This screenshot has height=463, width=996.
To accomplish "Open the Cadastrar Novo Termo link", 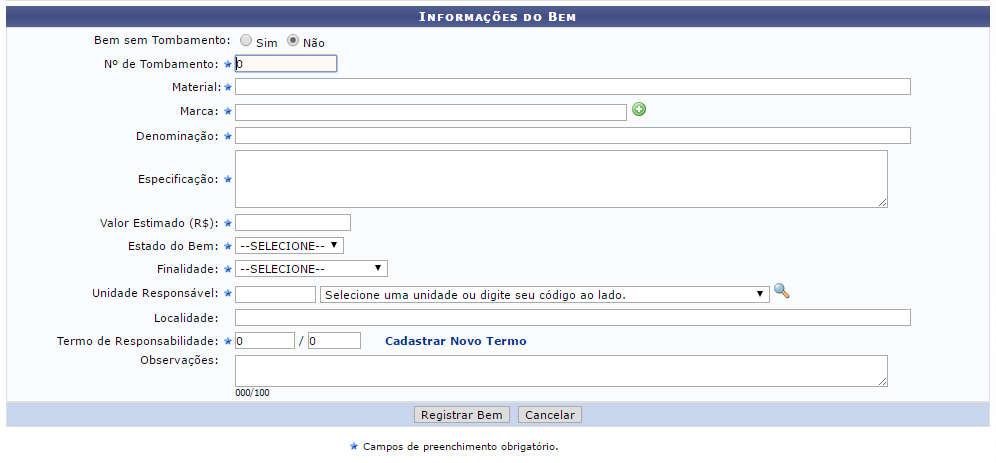I will [455, 341].
